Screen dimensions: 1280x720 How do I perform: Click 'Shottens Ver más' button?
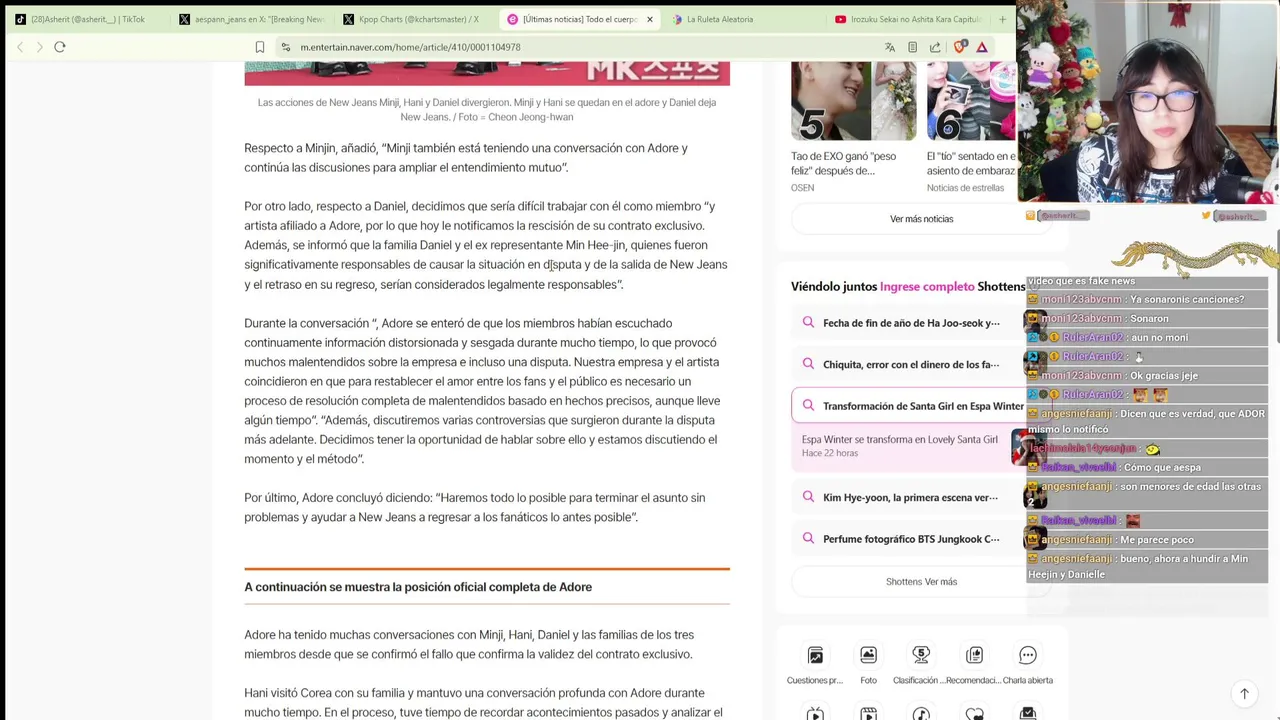(x=921, y=581)
